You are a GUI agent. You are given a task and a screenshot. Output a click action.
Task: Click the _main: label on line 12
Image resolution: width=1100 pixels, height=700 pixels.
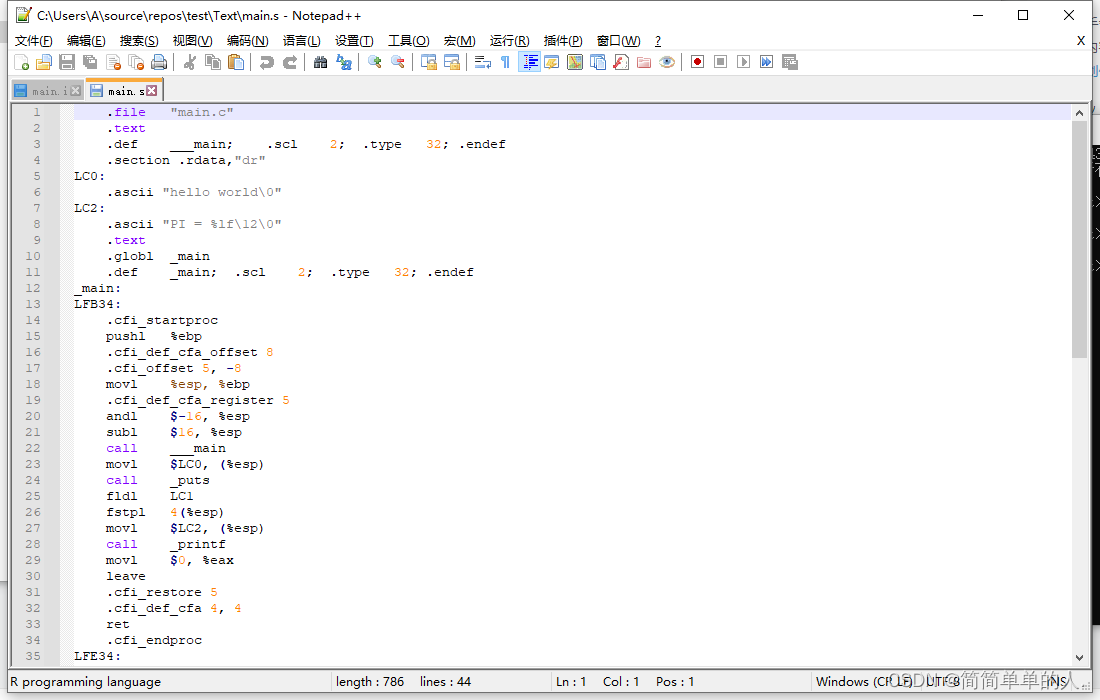point(98,288)
